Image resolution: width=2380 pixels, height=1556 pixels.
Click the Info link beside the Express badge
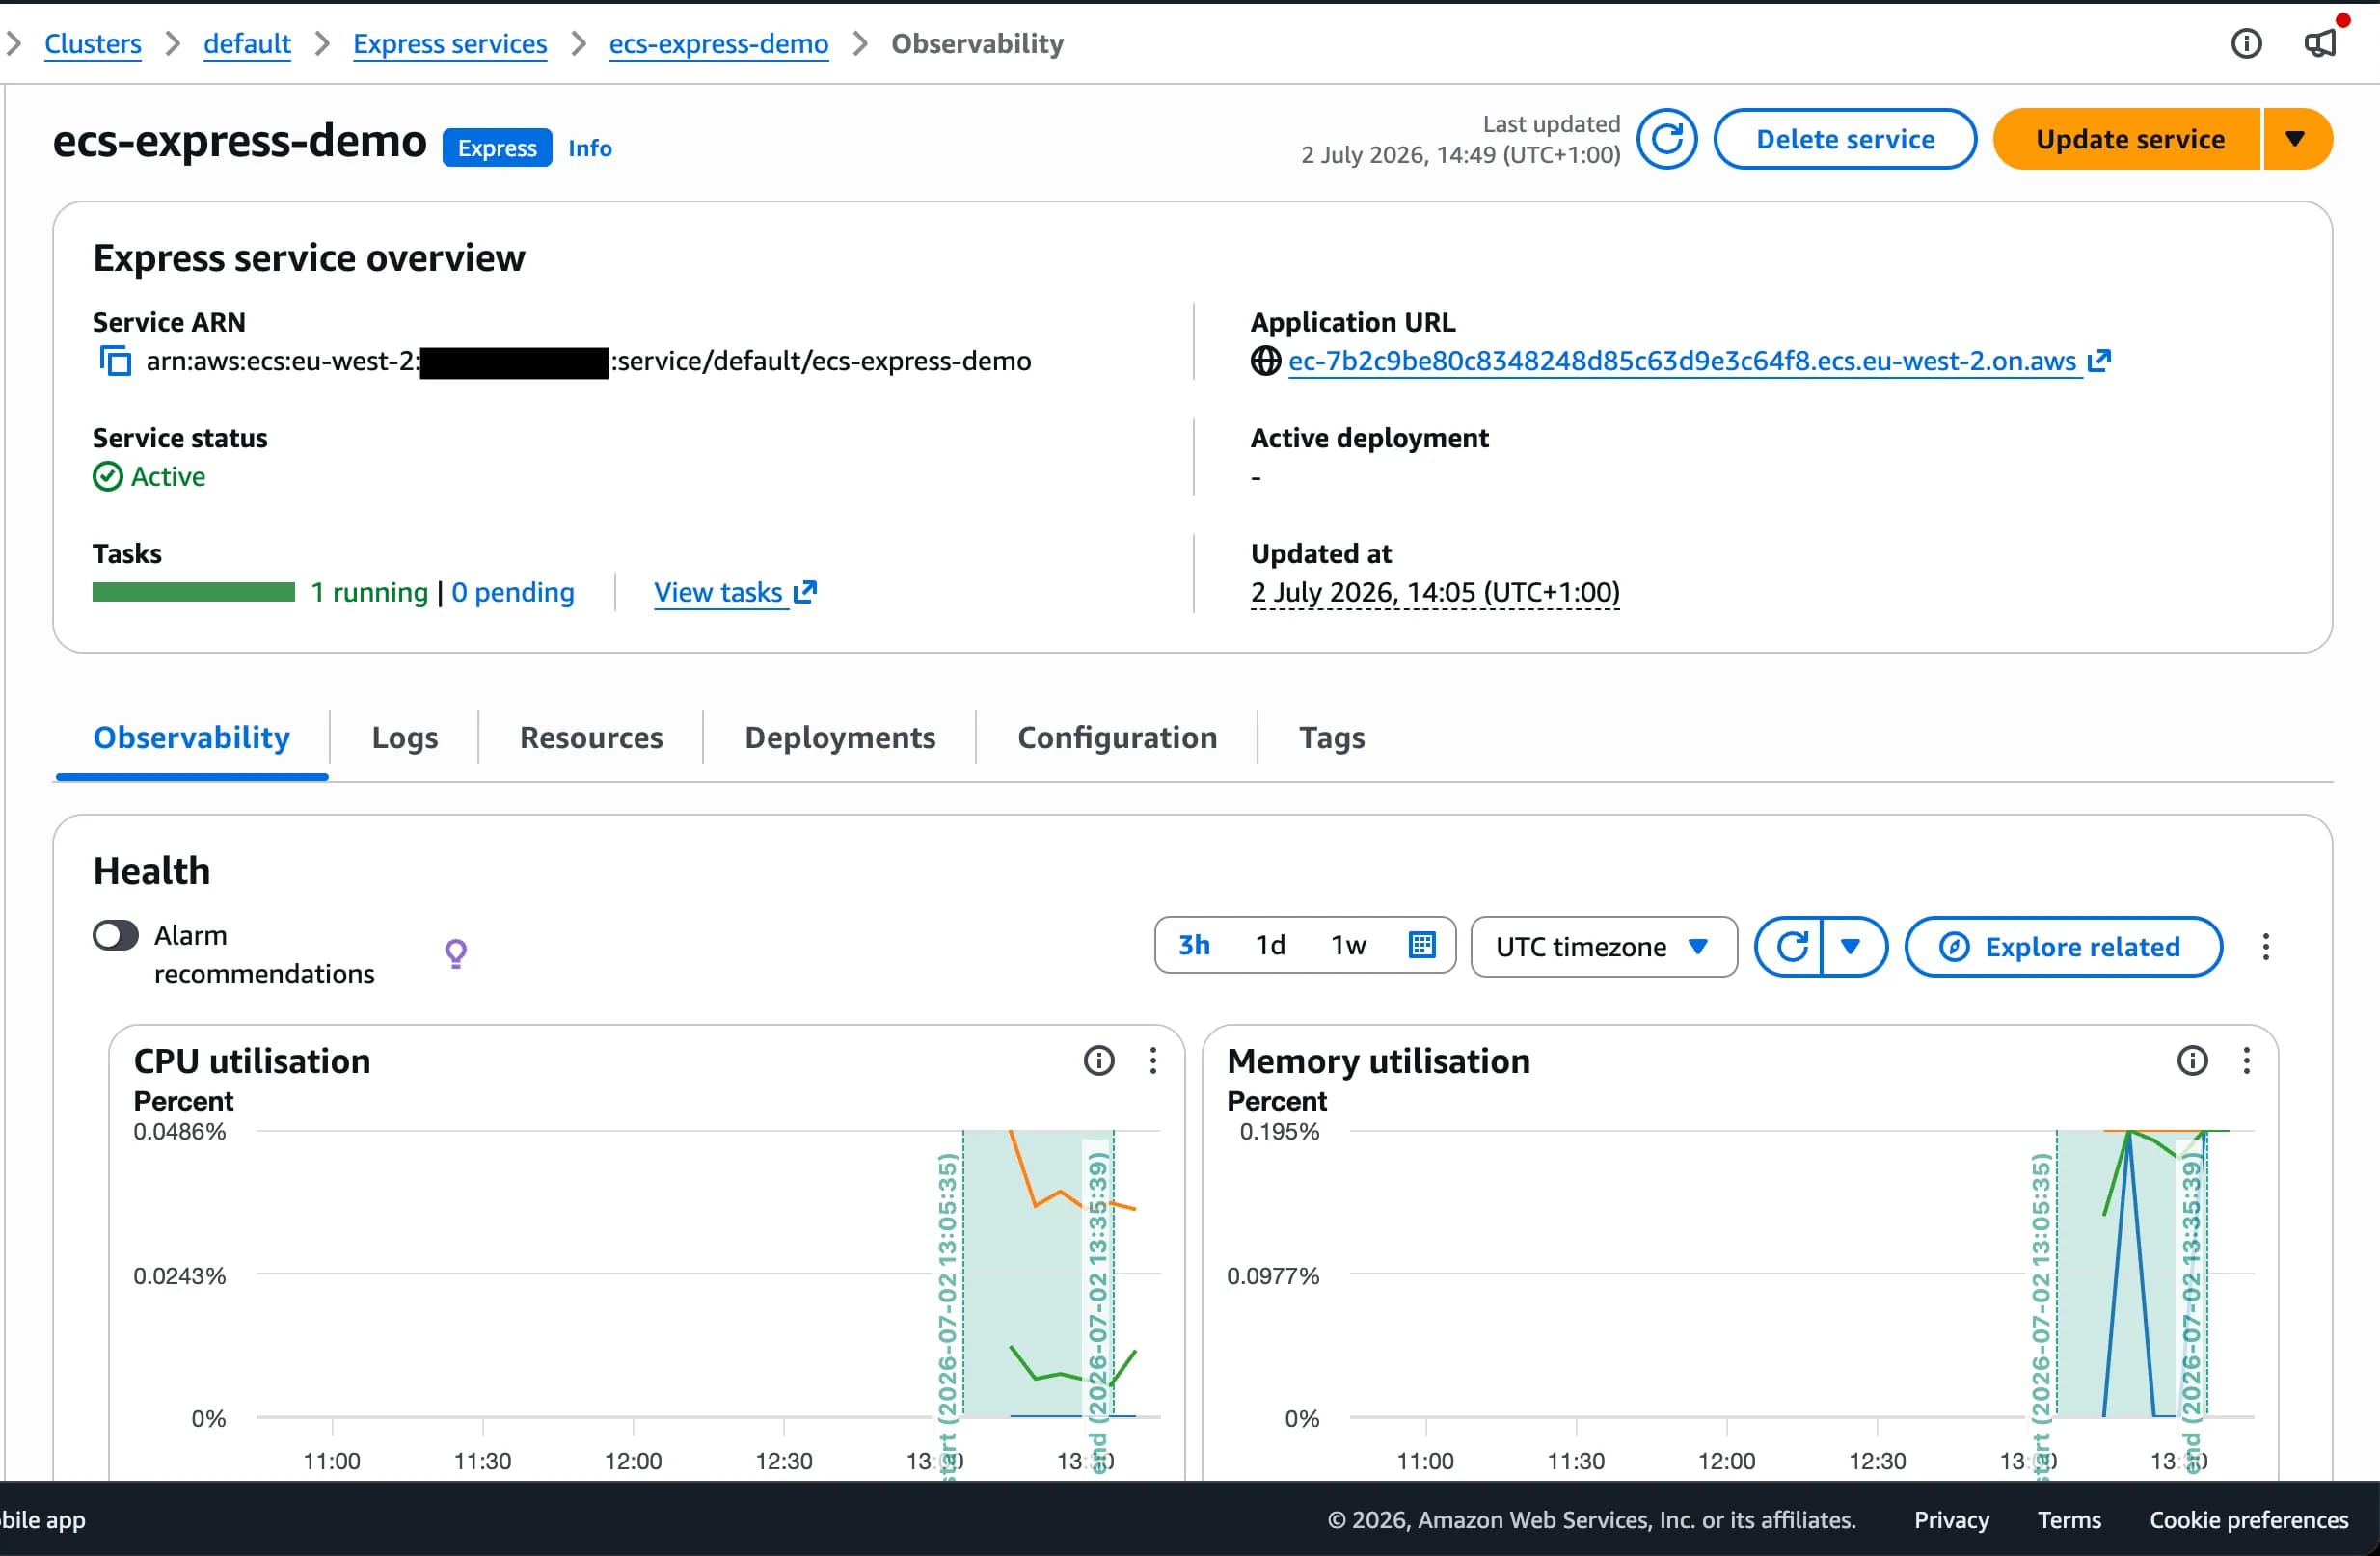[x=590, y=148]
